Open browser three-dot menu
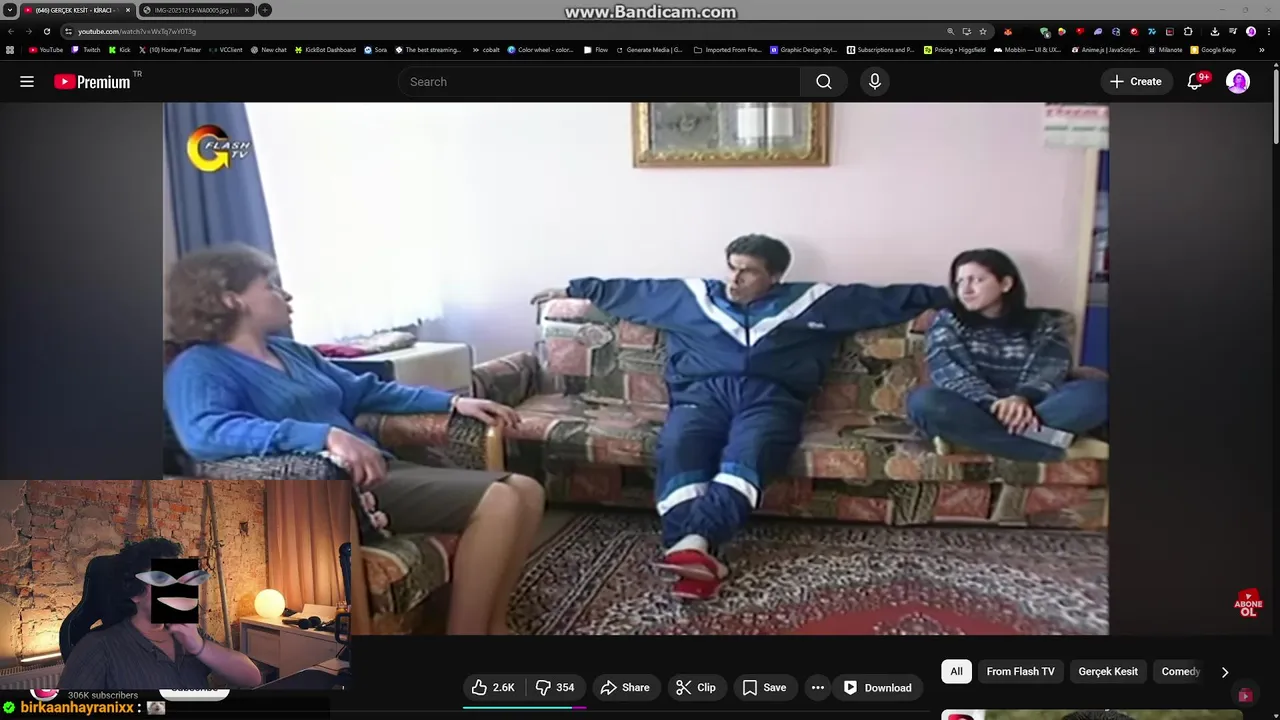 tap(1269, 31)
